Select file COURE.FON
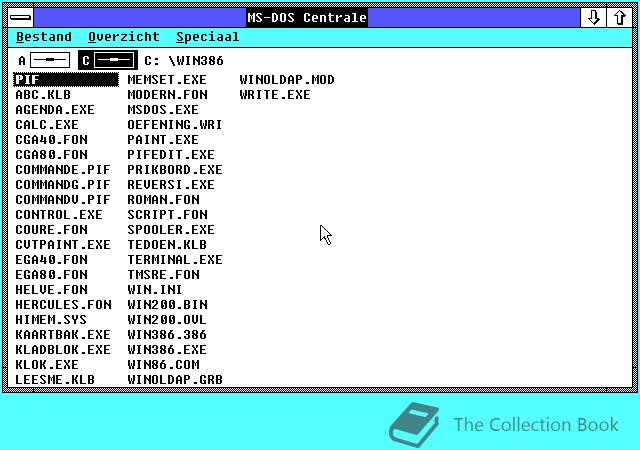640x450 pixels. pos(51,230)
